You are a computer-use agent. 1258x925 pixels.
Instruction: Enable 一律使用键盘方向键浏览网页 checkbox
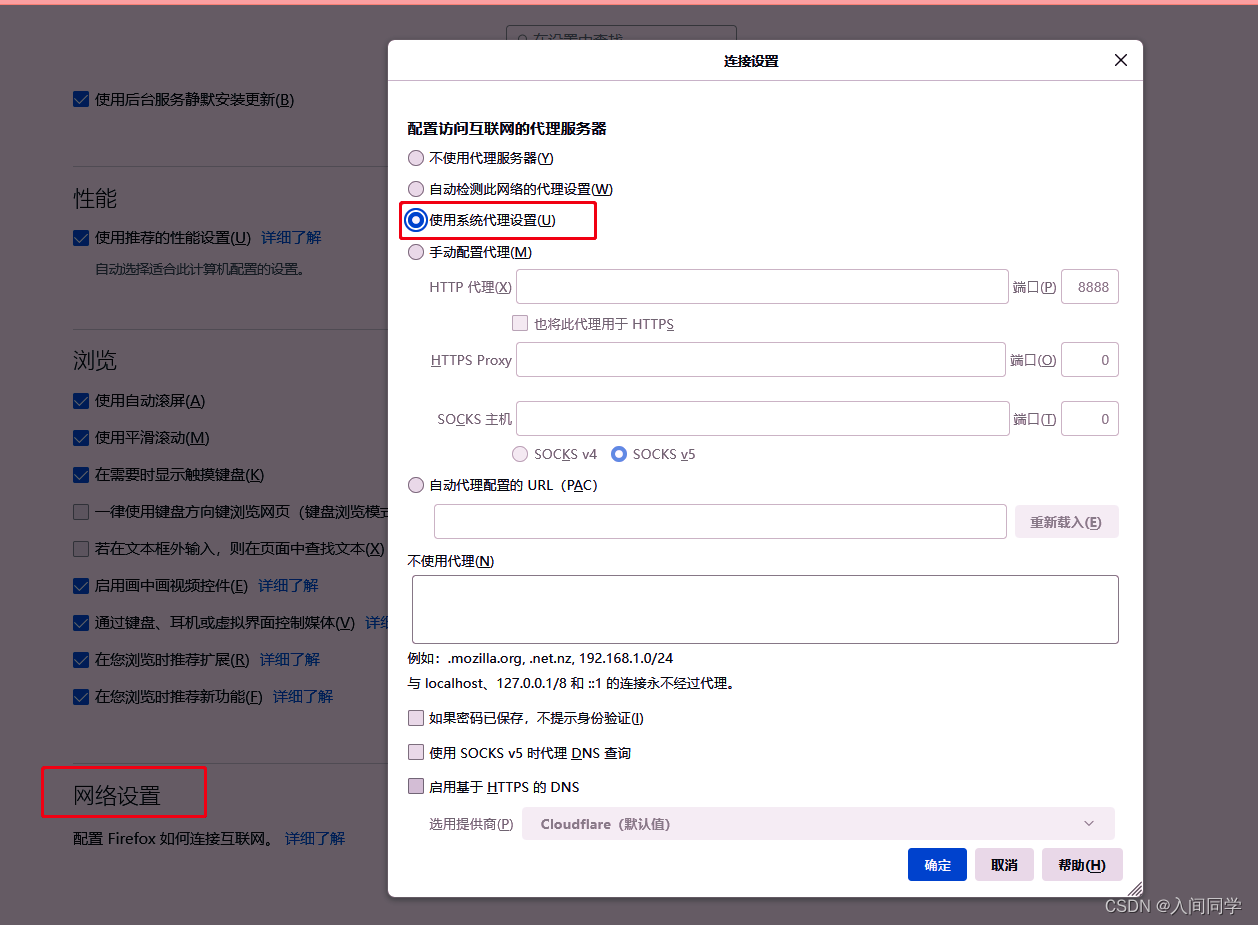[81, 512]
